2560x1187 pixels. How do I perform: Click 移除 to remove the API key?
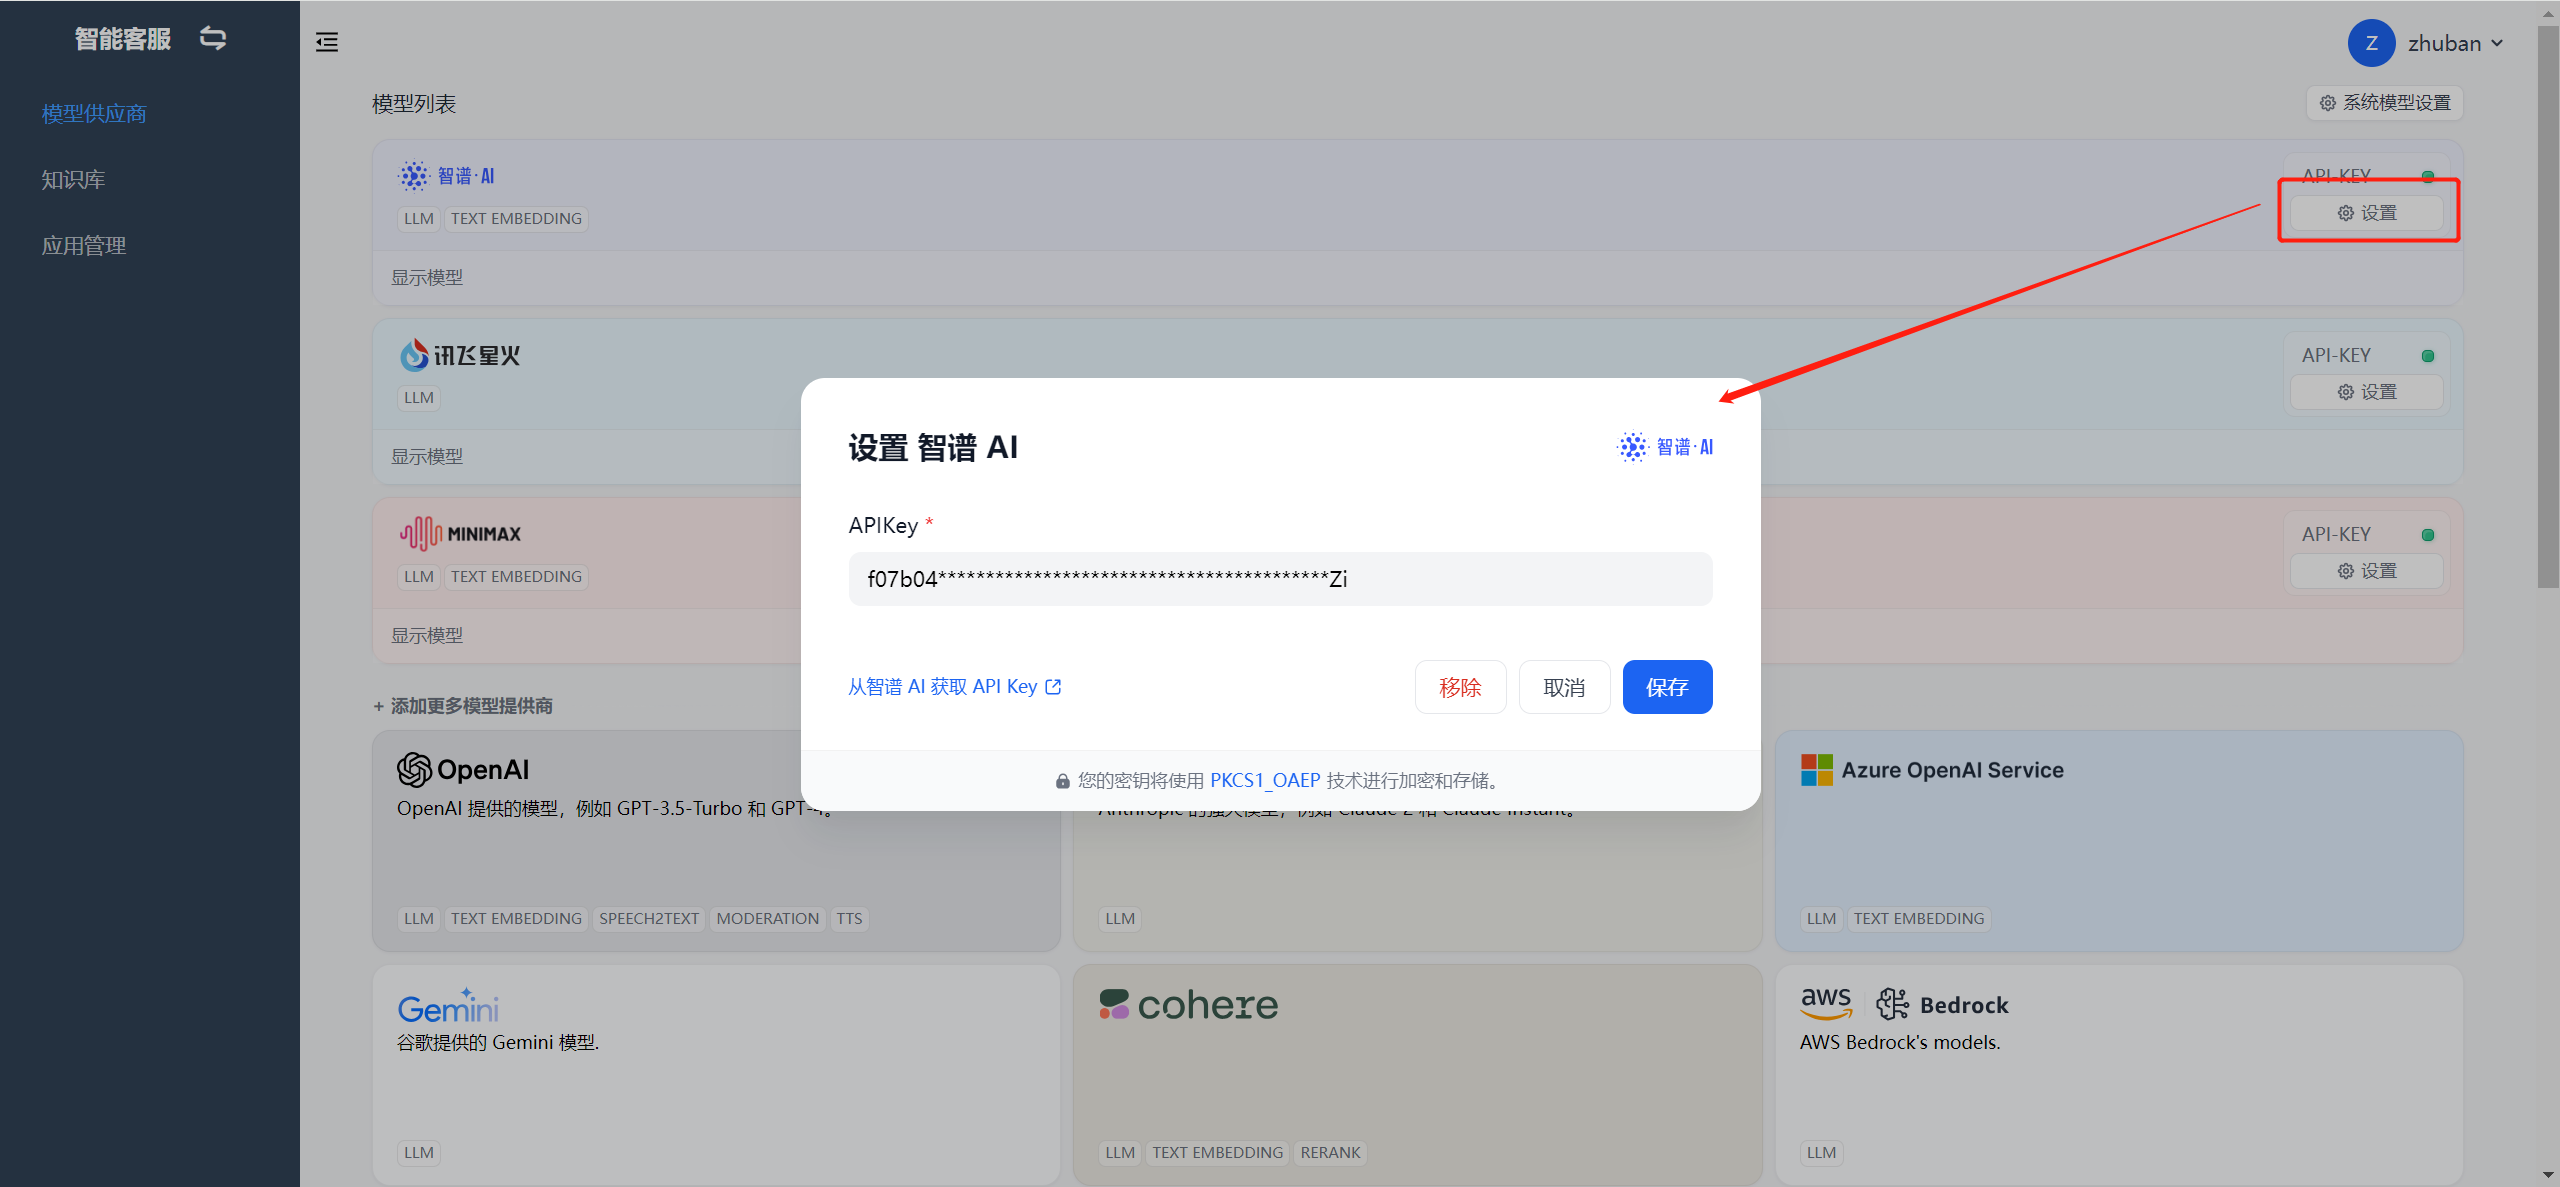(1460, 687)
